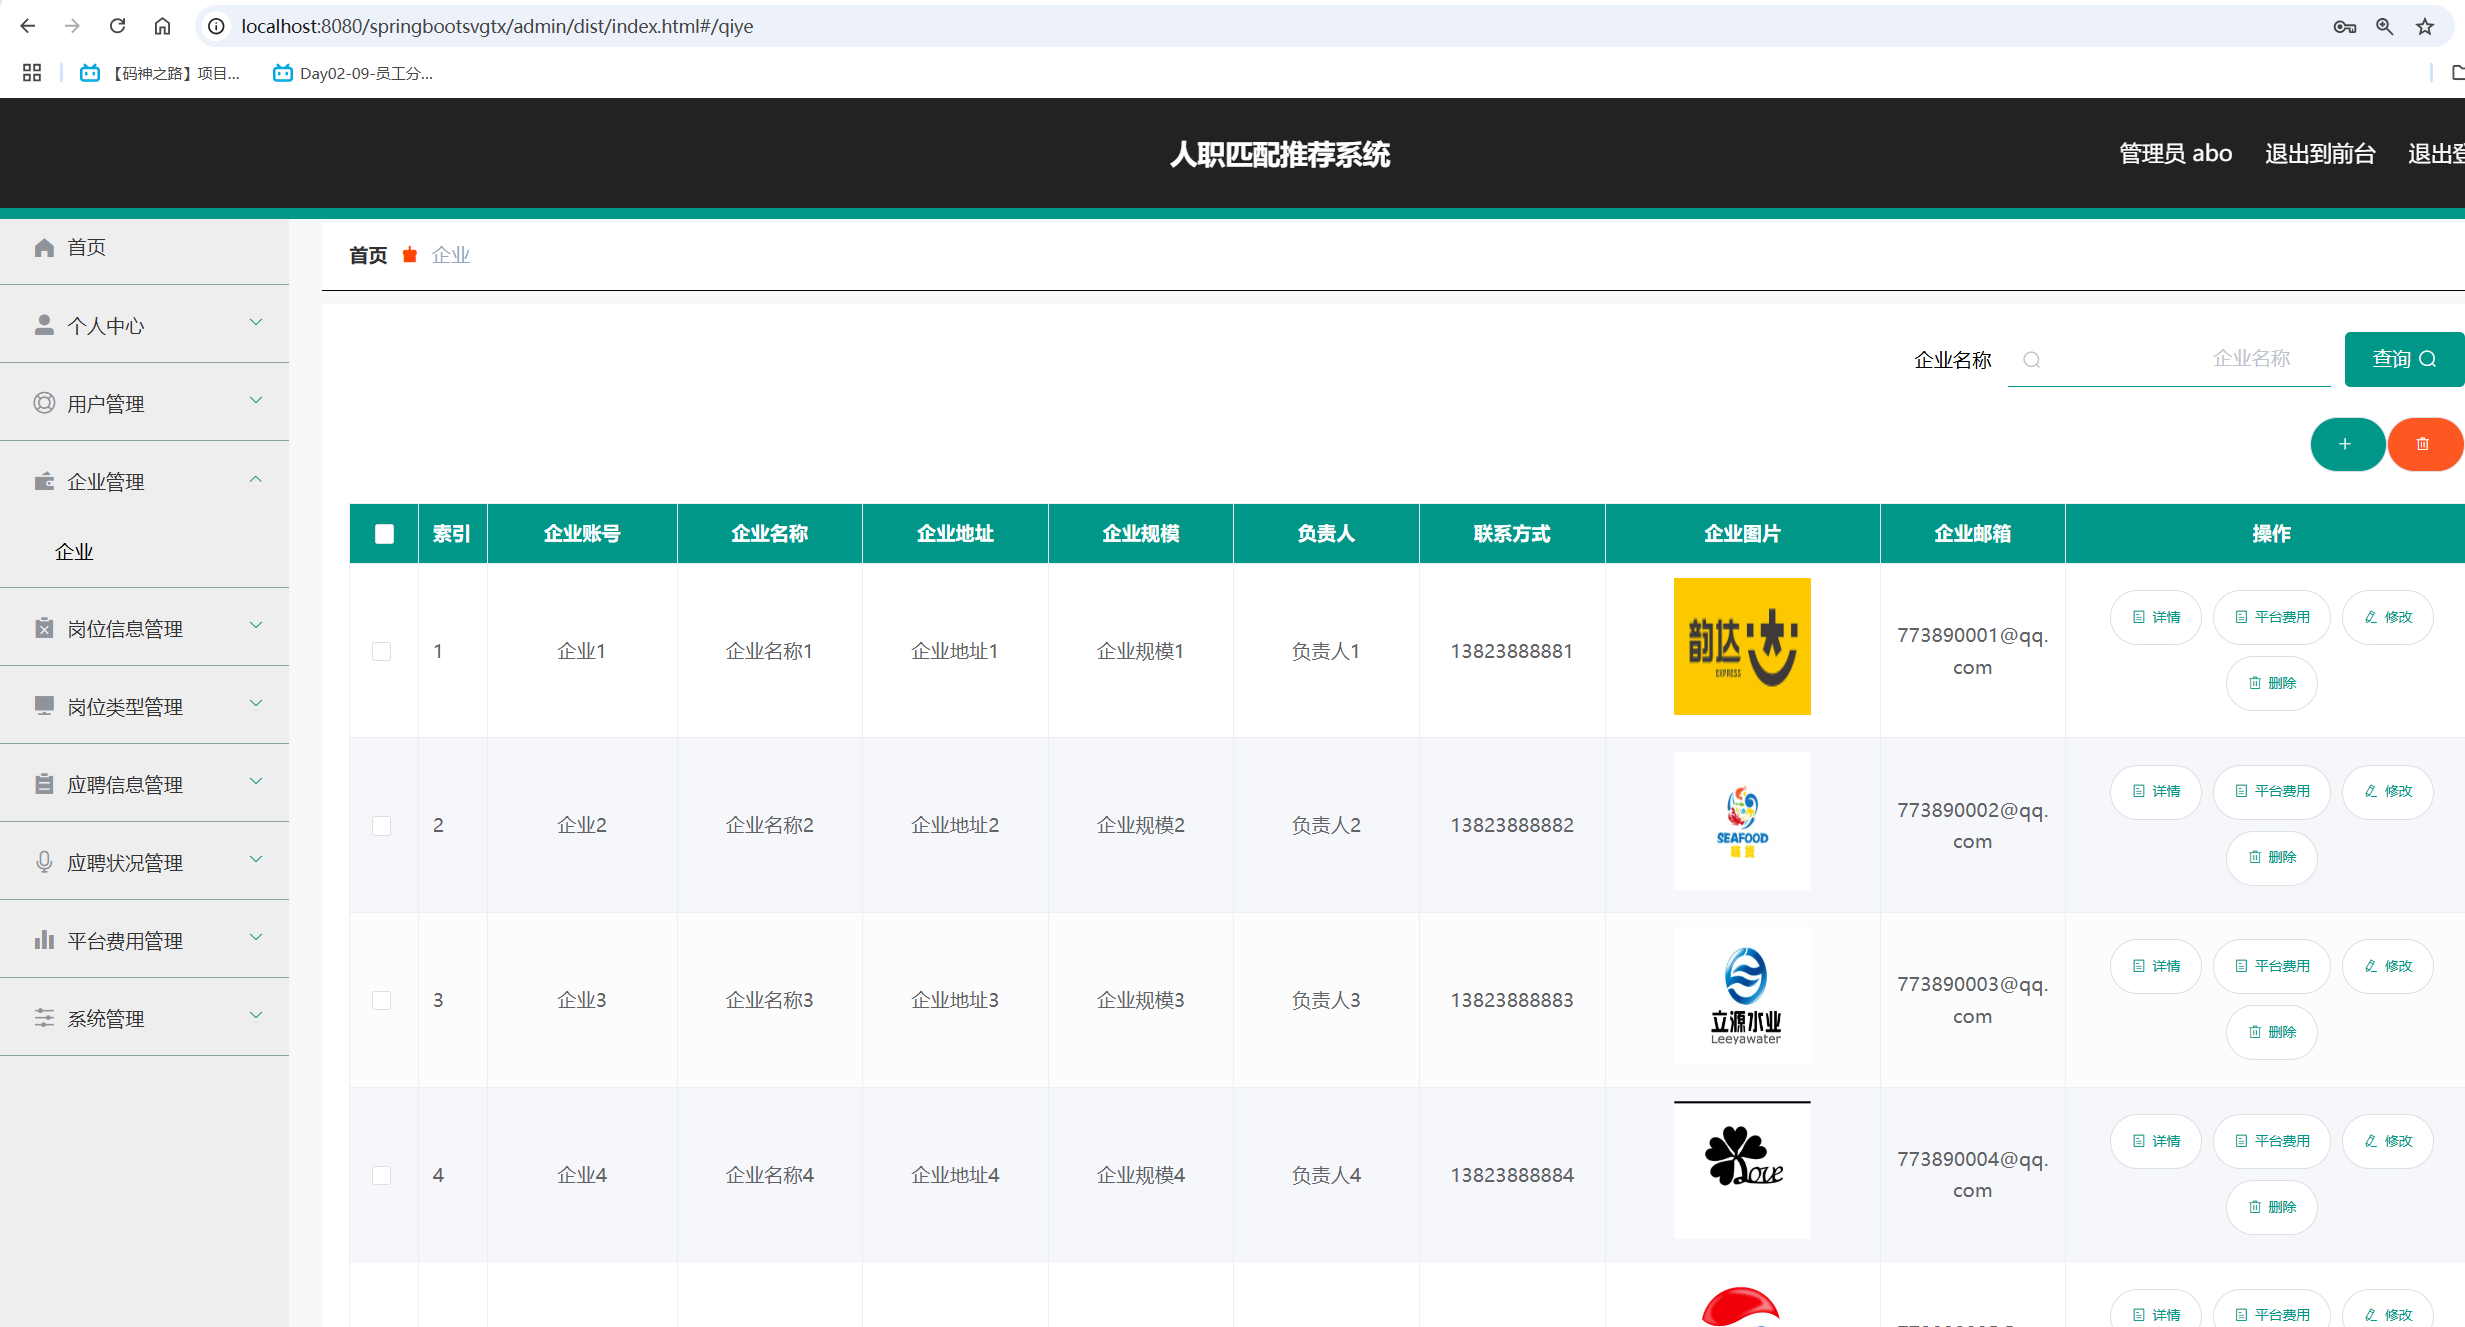Open the browser zoom magnifier icon
This screenshot has width=2465, height=1327.
2385,26
